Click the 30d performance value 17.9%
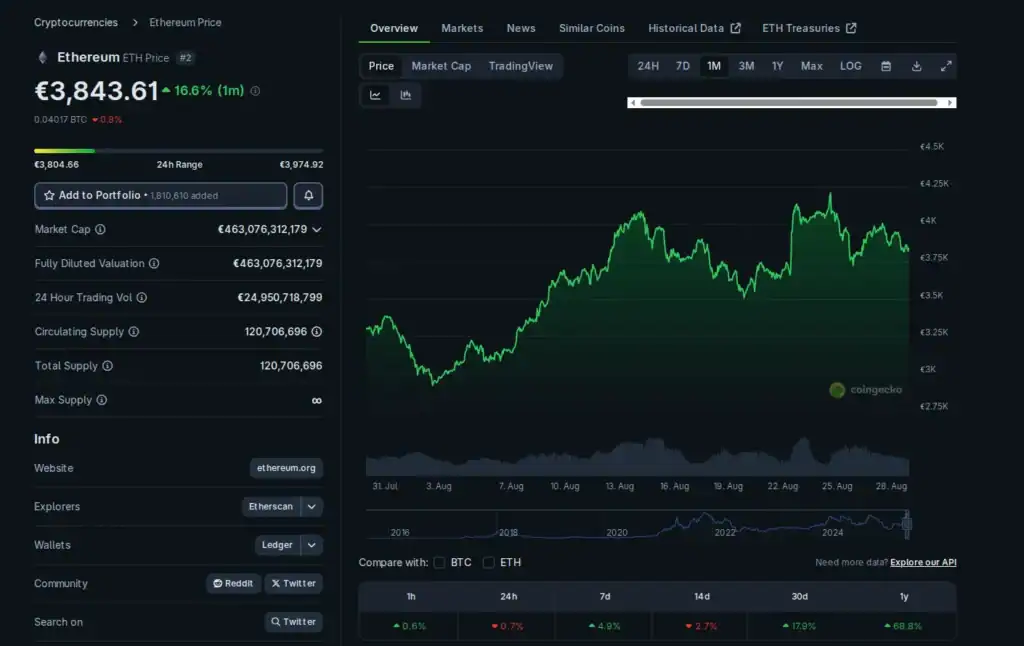Screen dimensions: 1024x646 [799, 626]
